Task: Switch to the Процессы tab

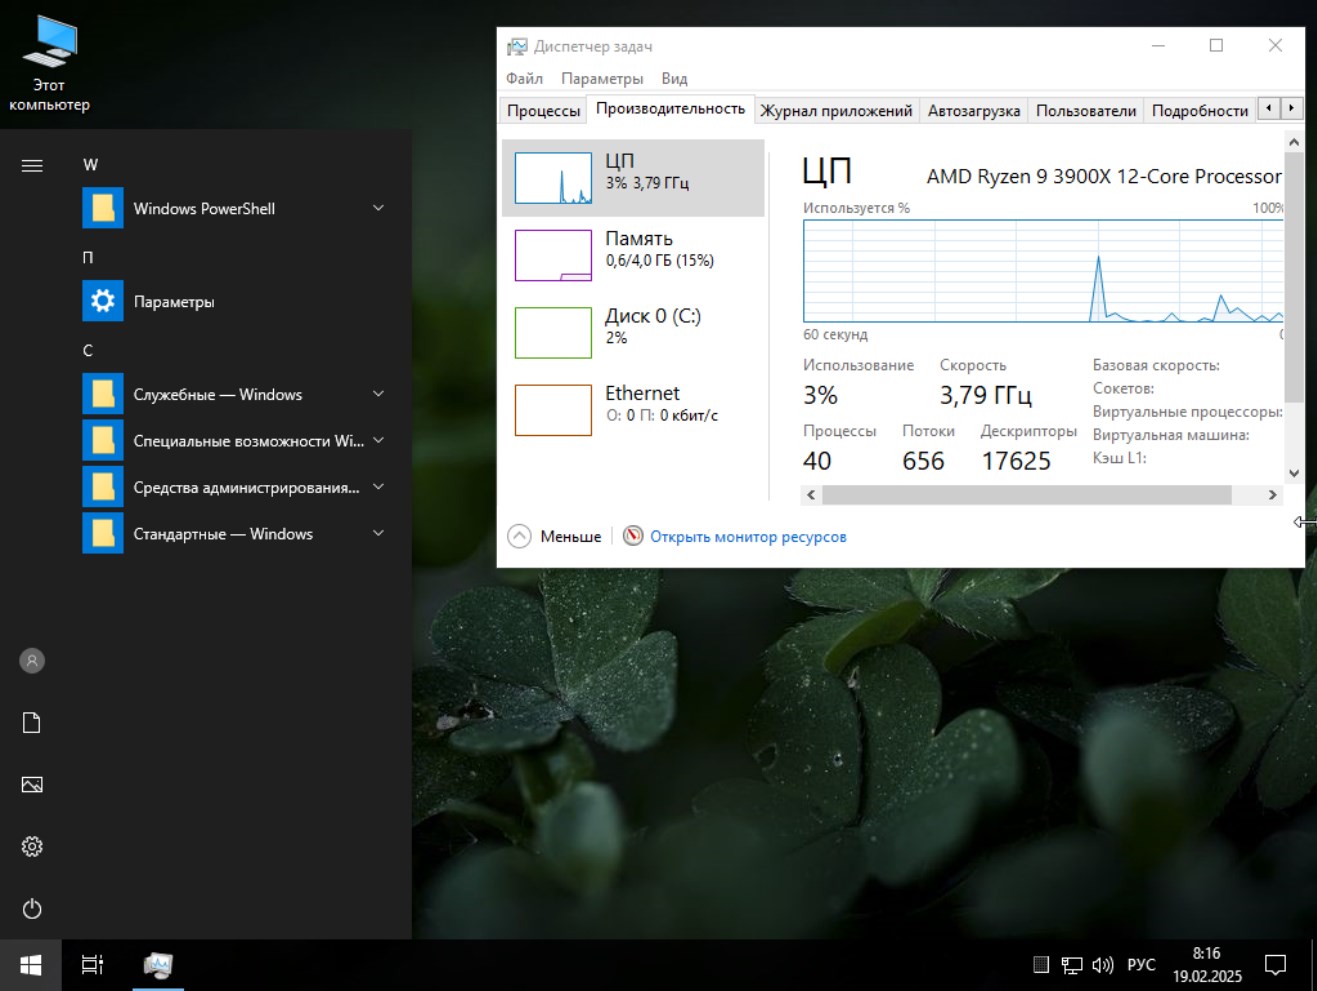Action: [543, 111]
